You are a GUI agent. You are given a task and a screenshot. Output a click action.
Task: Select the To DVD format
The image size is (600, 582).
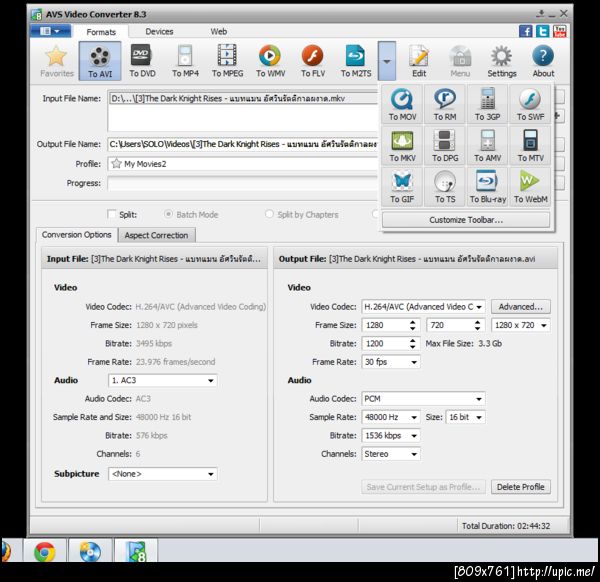coord(142,61)
